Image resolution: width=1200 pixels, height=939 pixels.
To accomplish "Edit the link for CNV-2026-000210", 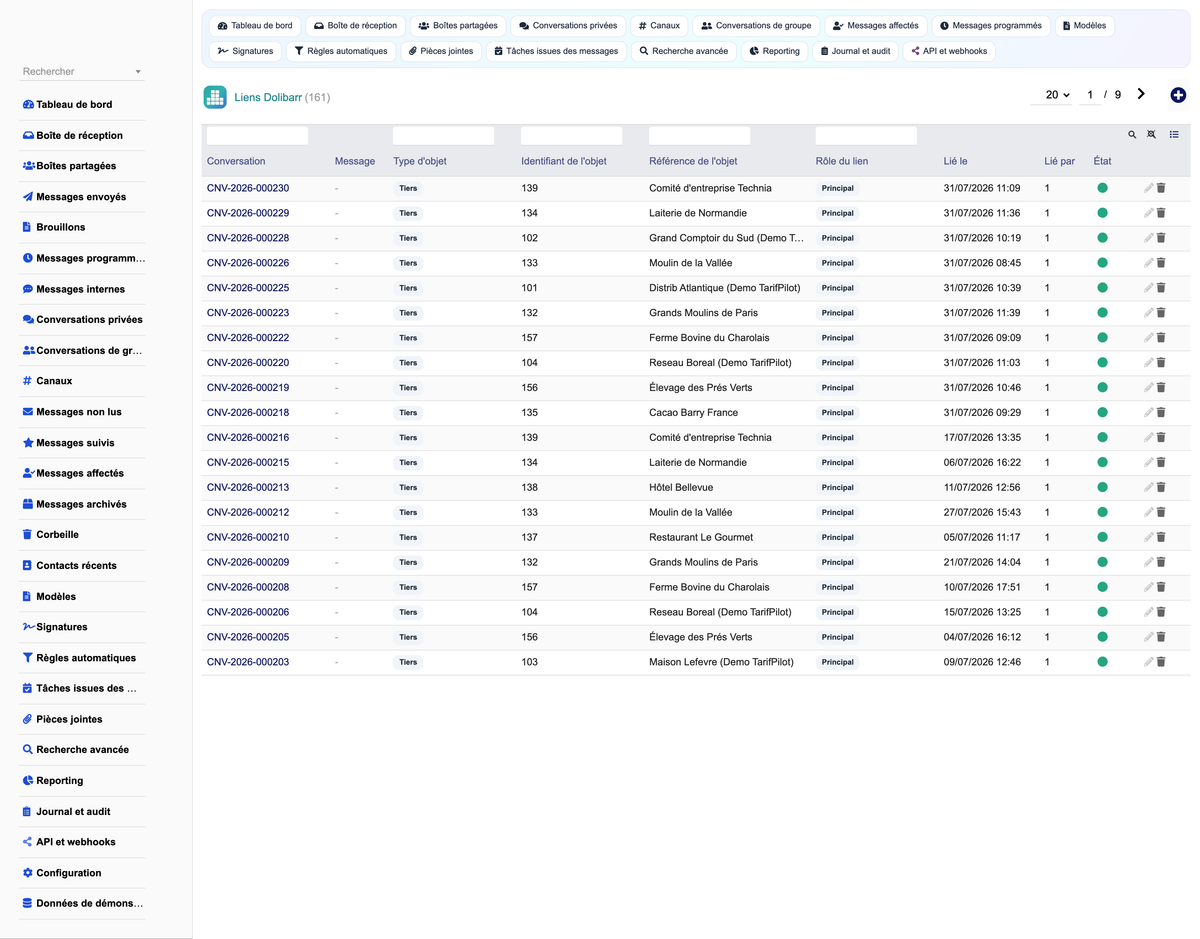I will (1149, 537).
